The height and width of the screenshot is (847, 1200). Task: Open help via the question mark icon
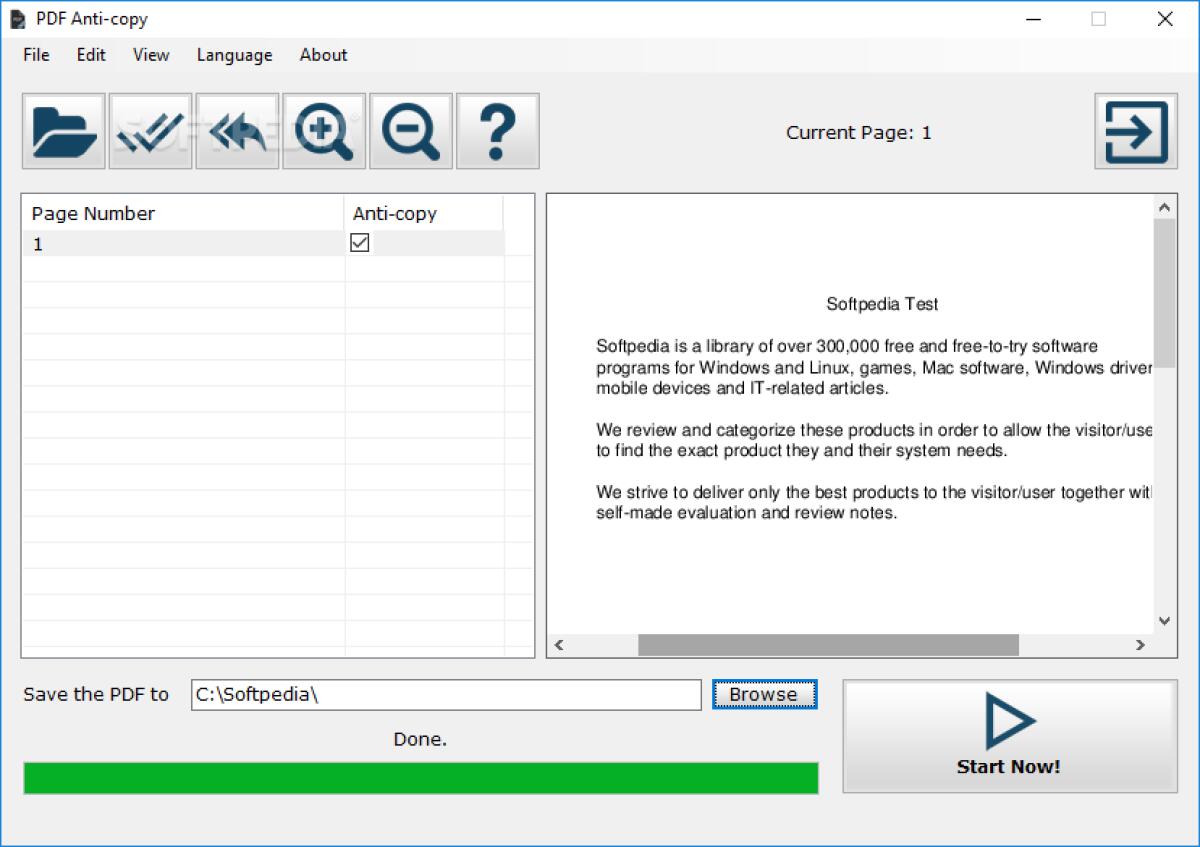498,131
